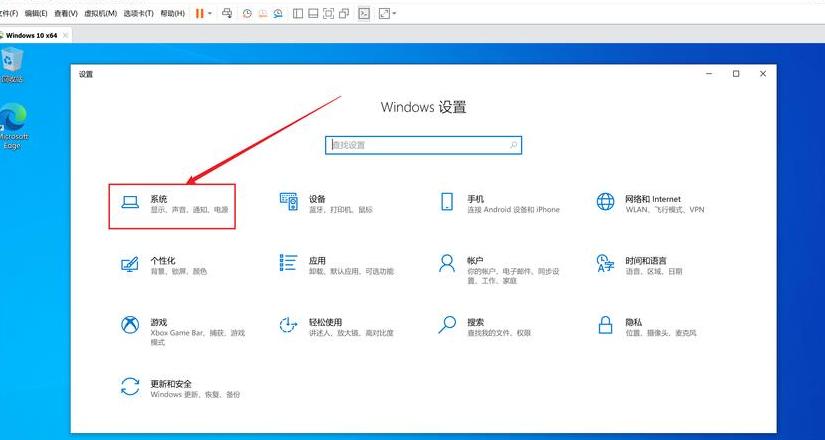Image resolution: width=825 pixels, height=440 pixels.
Task: Open the 系统 laptop icon
Action: coord(130,202)
